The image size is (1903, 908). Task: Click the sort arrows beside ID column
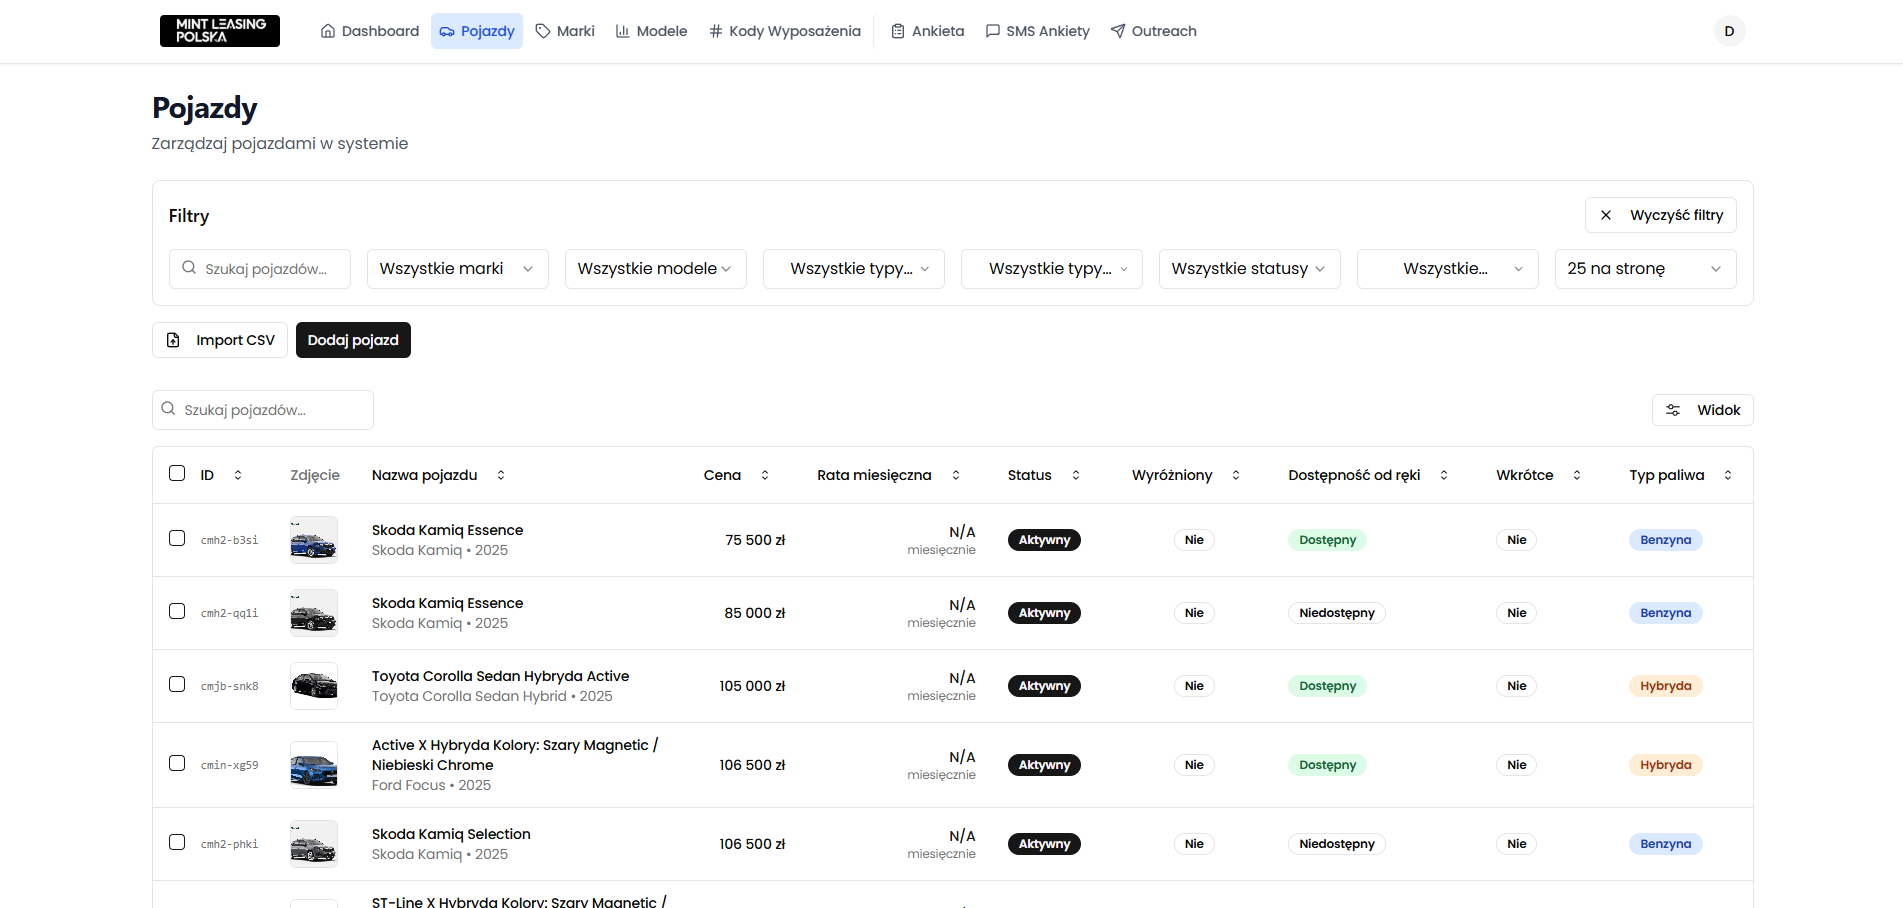[x=238, y=475]
